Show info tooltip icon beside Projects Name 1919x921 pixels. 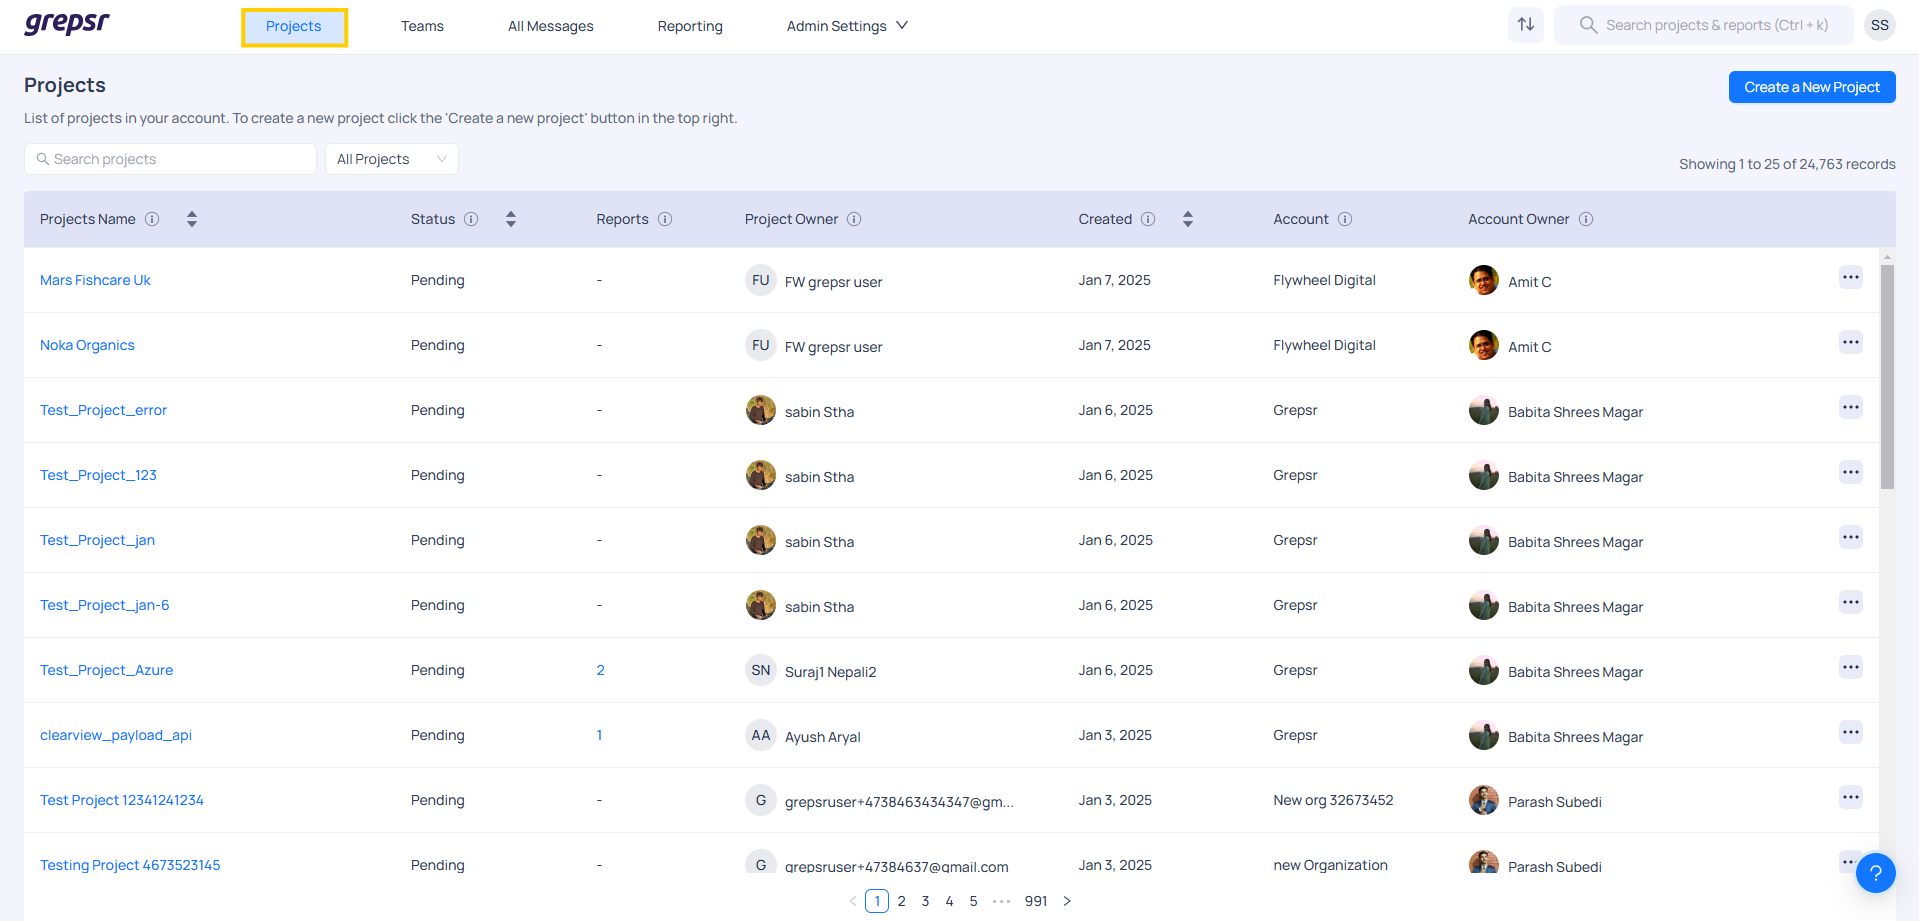[152, 219]
